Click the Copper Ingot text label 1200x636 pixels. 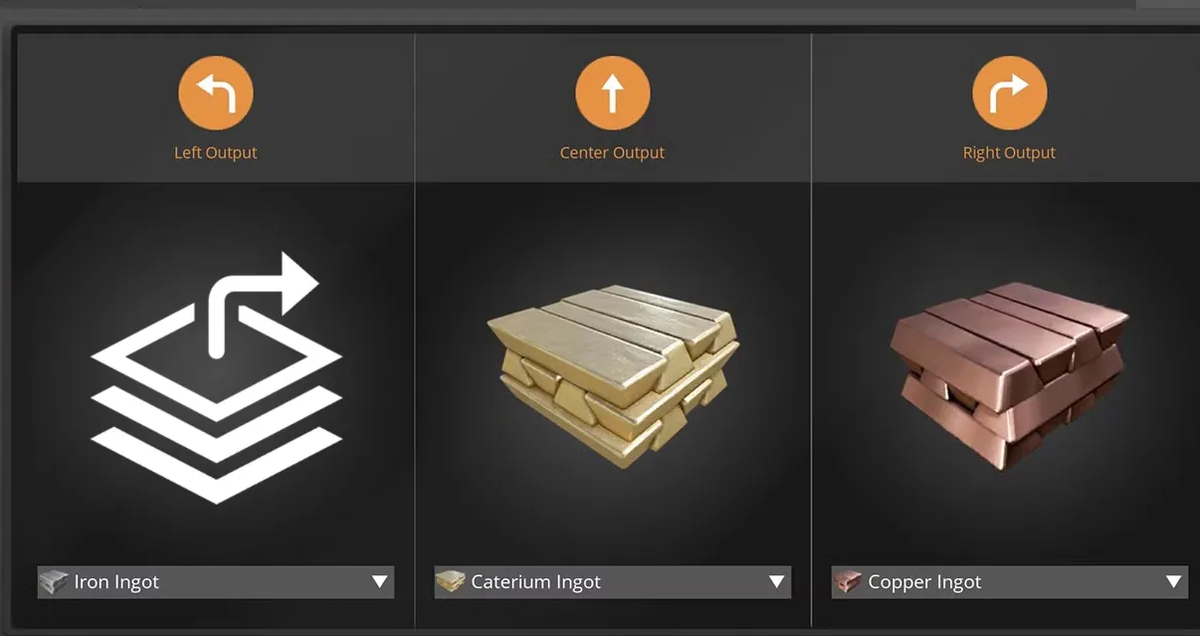tap(925, 583)
